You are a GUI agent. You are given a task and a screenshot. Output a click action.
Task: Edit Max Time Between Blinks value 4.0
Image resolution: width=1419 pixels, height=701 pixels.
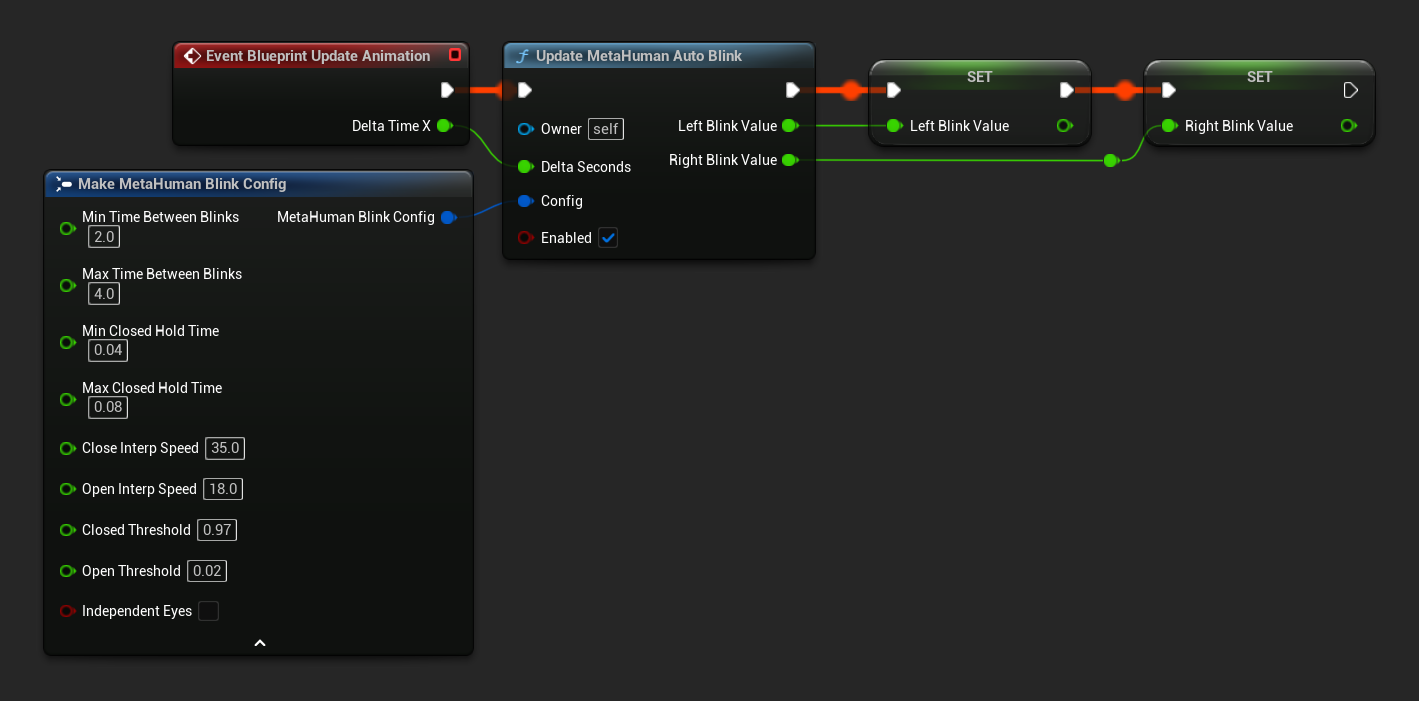coord(103,293)
